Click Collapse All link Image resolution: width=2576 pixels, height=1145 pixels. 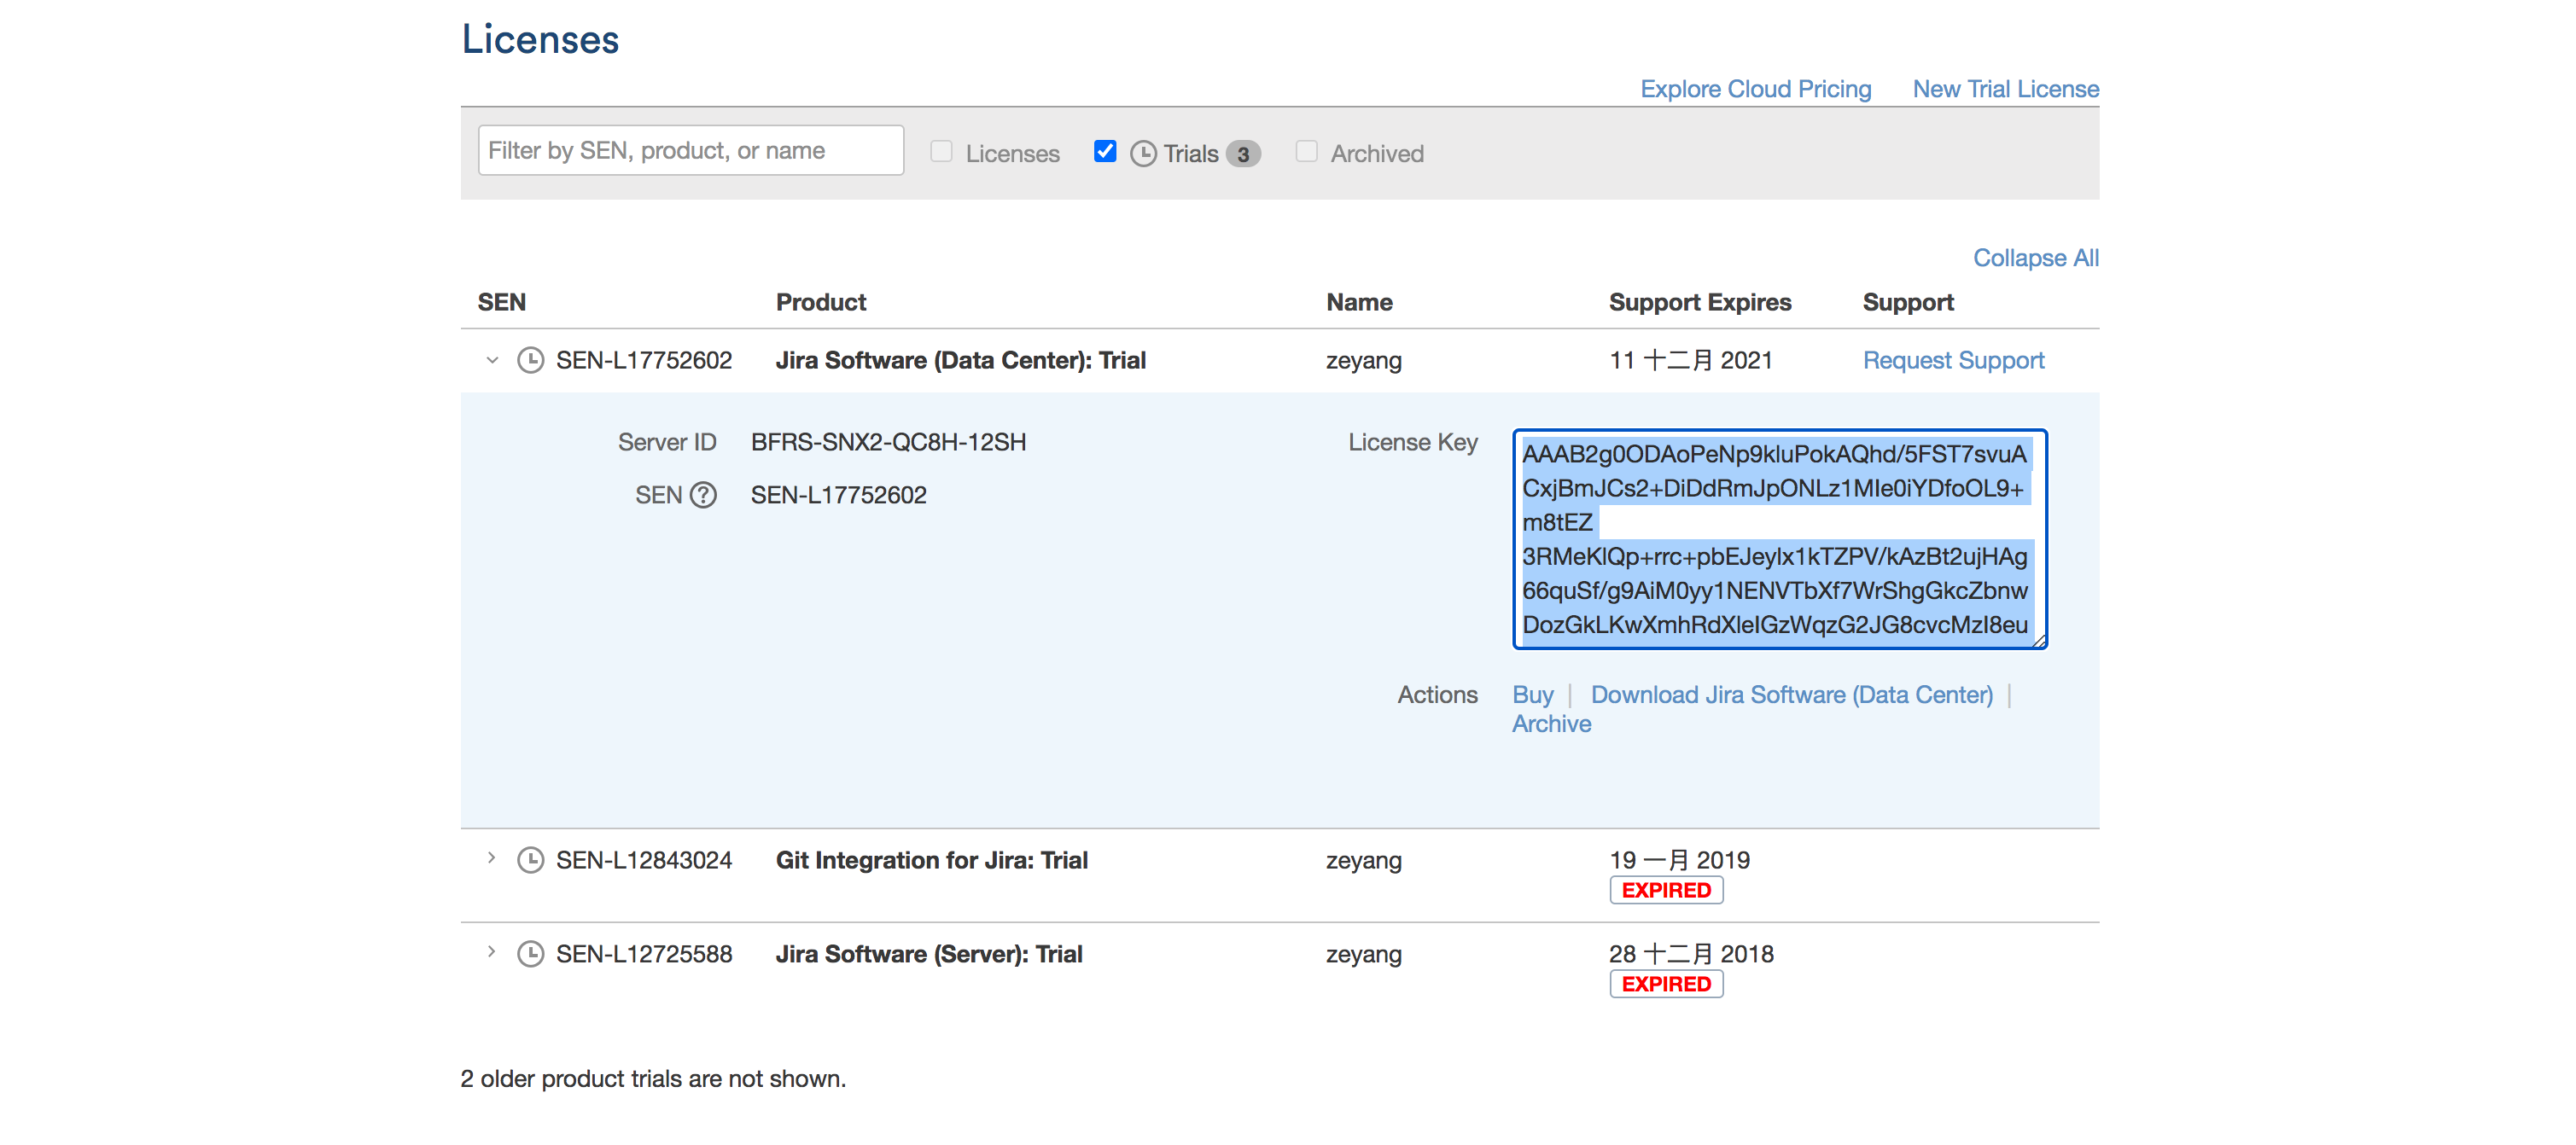[2035, 258]
